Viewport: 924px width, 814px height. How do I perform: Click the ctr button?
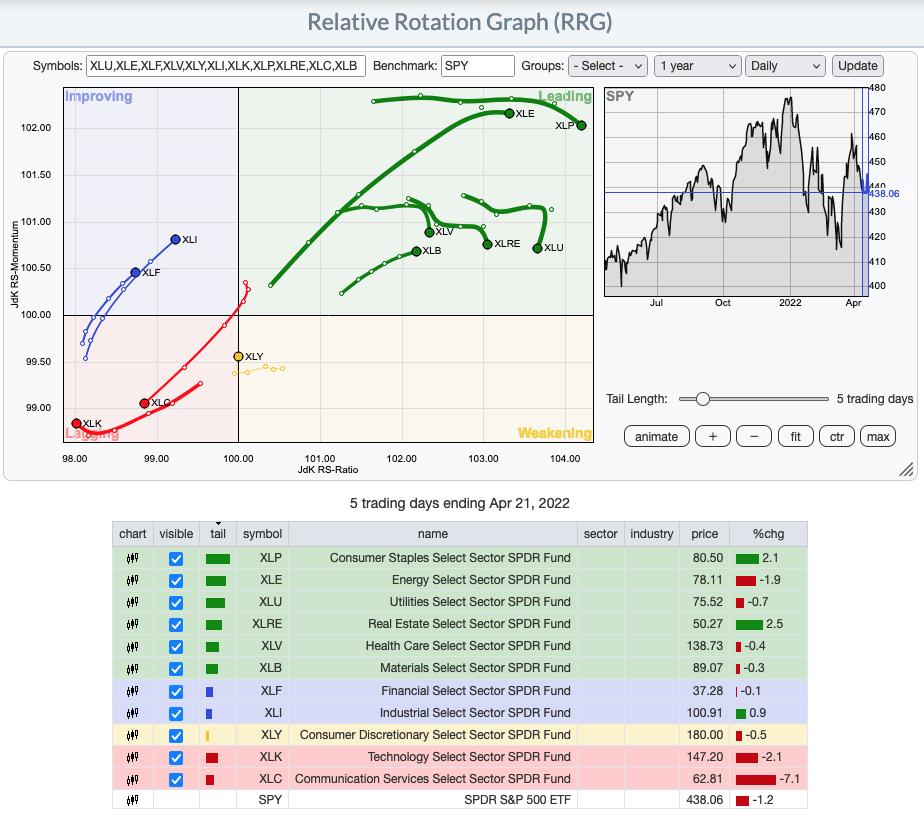click(x=837, y=437)
